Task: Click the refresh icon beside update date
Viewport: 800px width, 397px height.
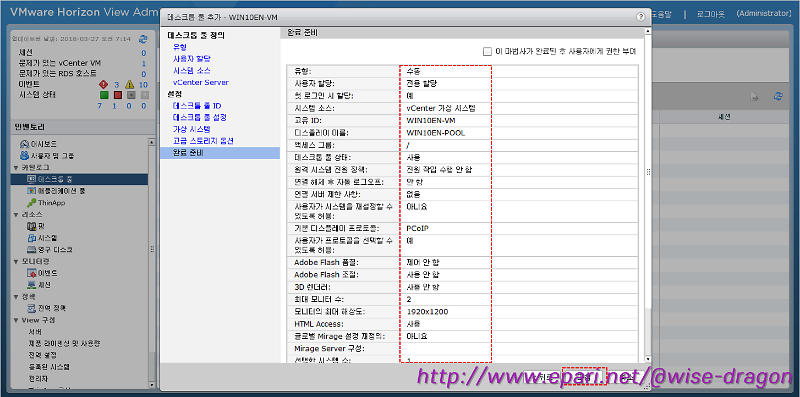Action: click(143, 39)
